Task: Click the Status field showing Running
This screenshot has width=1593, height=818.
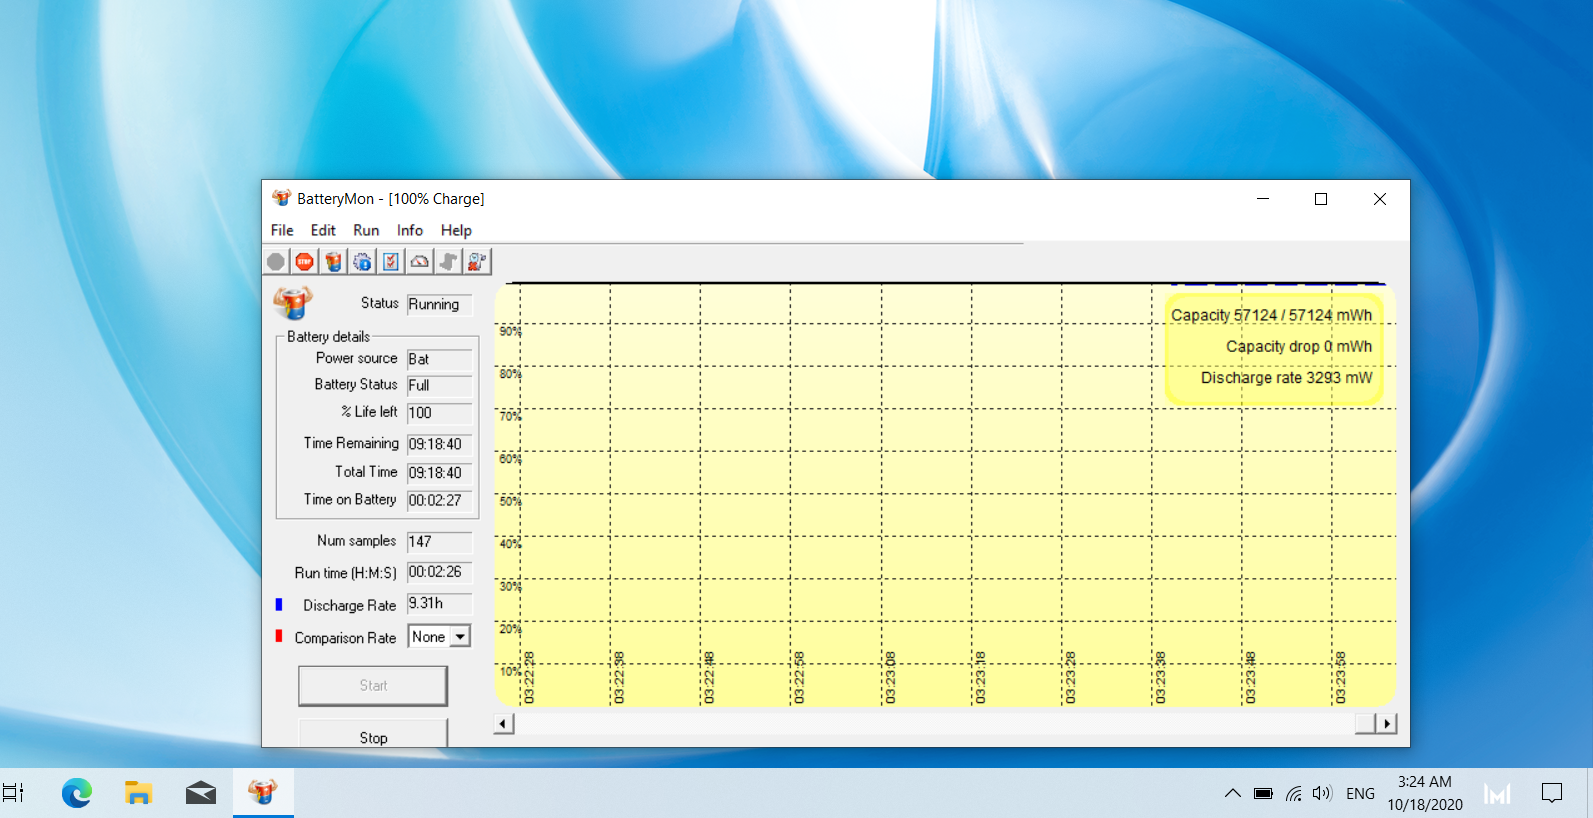Action: tap(440, 304)
